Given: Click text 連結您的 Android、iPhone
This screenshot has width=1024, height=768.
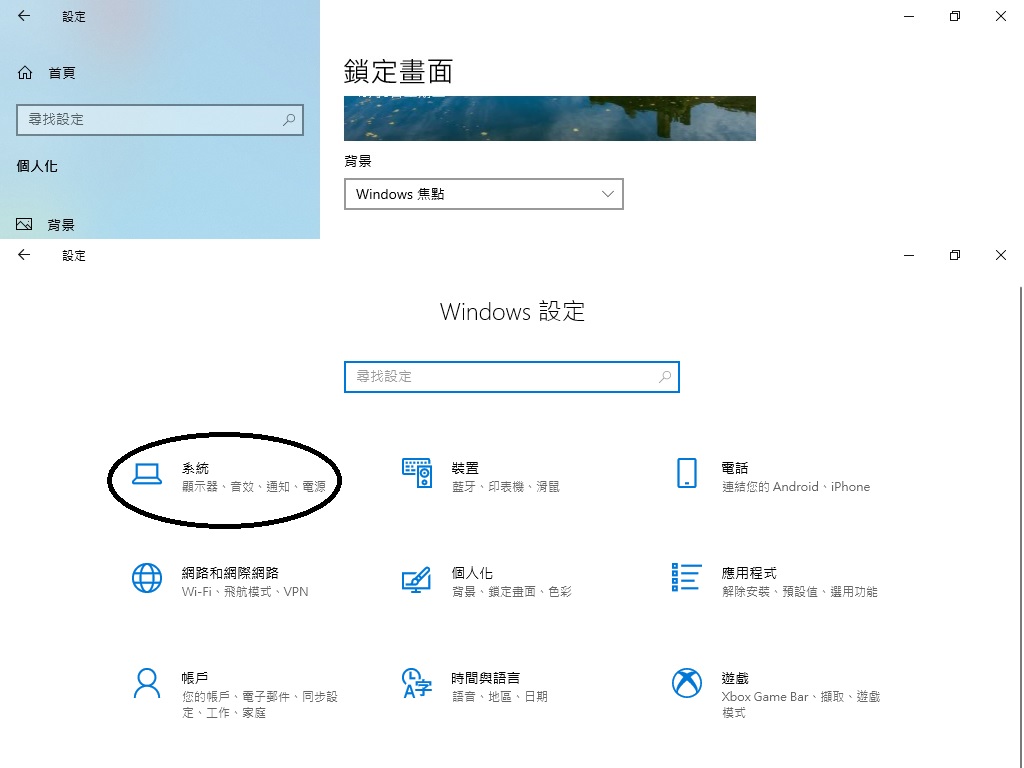Looking at the screenshot, I should pyautogui.click(x=795, y=487).
